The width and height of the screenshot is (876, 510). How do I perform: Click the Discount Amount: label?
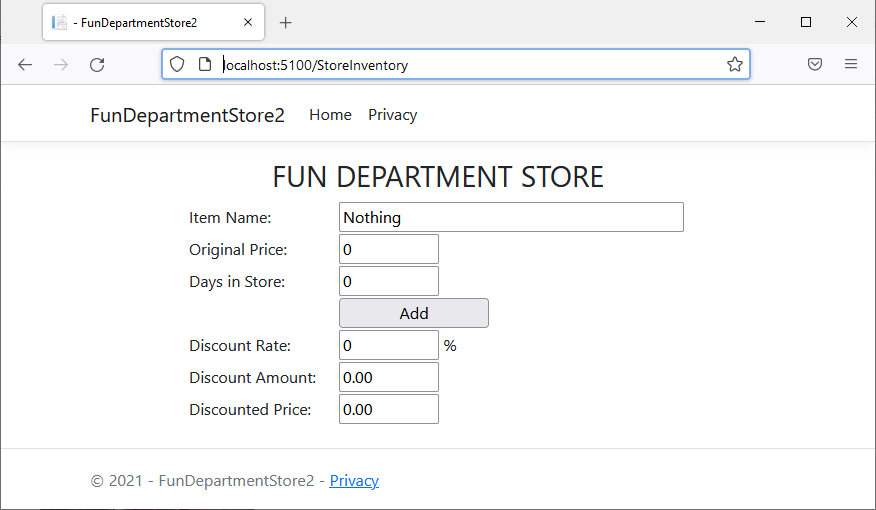[x=253, y=378]
